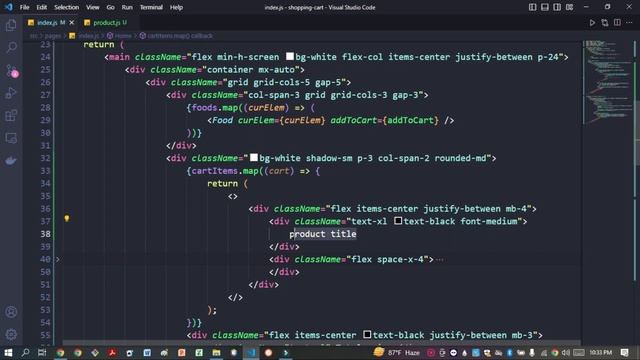
Task: Open the Edit menu
Action: pos(42,7)
